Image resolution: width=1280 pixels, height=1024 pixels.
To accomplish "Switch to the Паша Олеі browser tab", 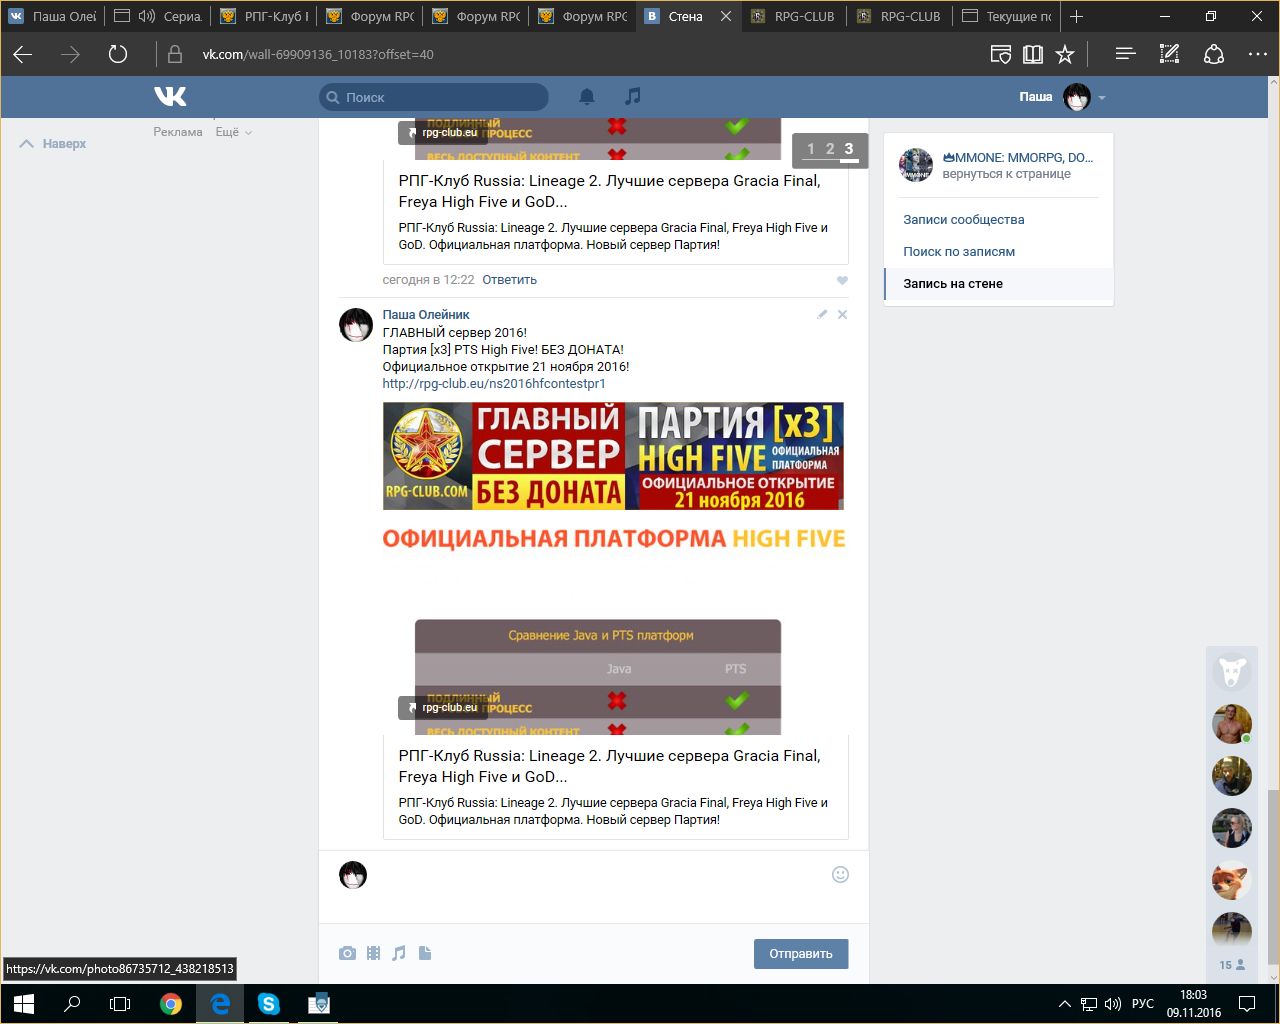I will point(53,16).
